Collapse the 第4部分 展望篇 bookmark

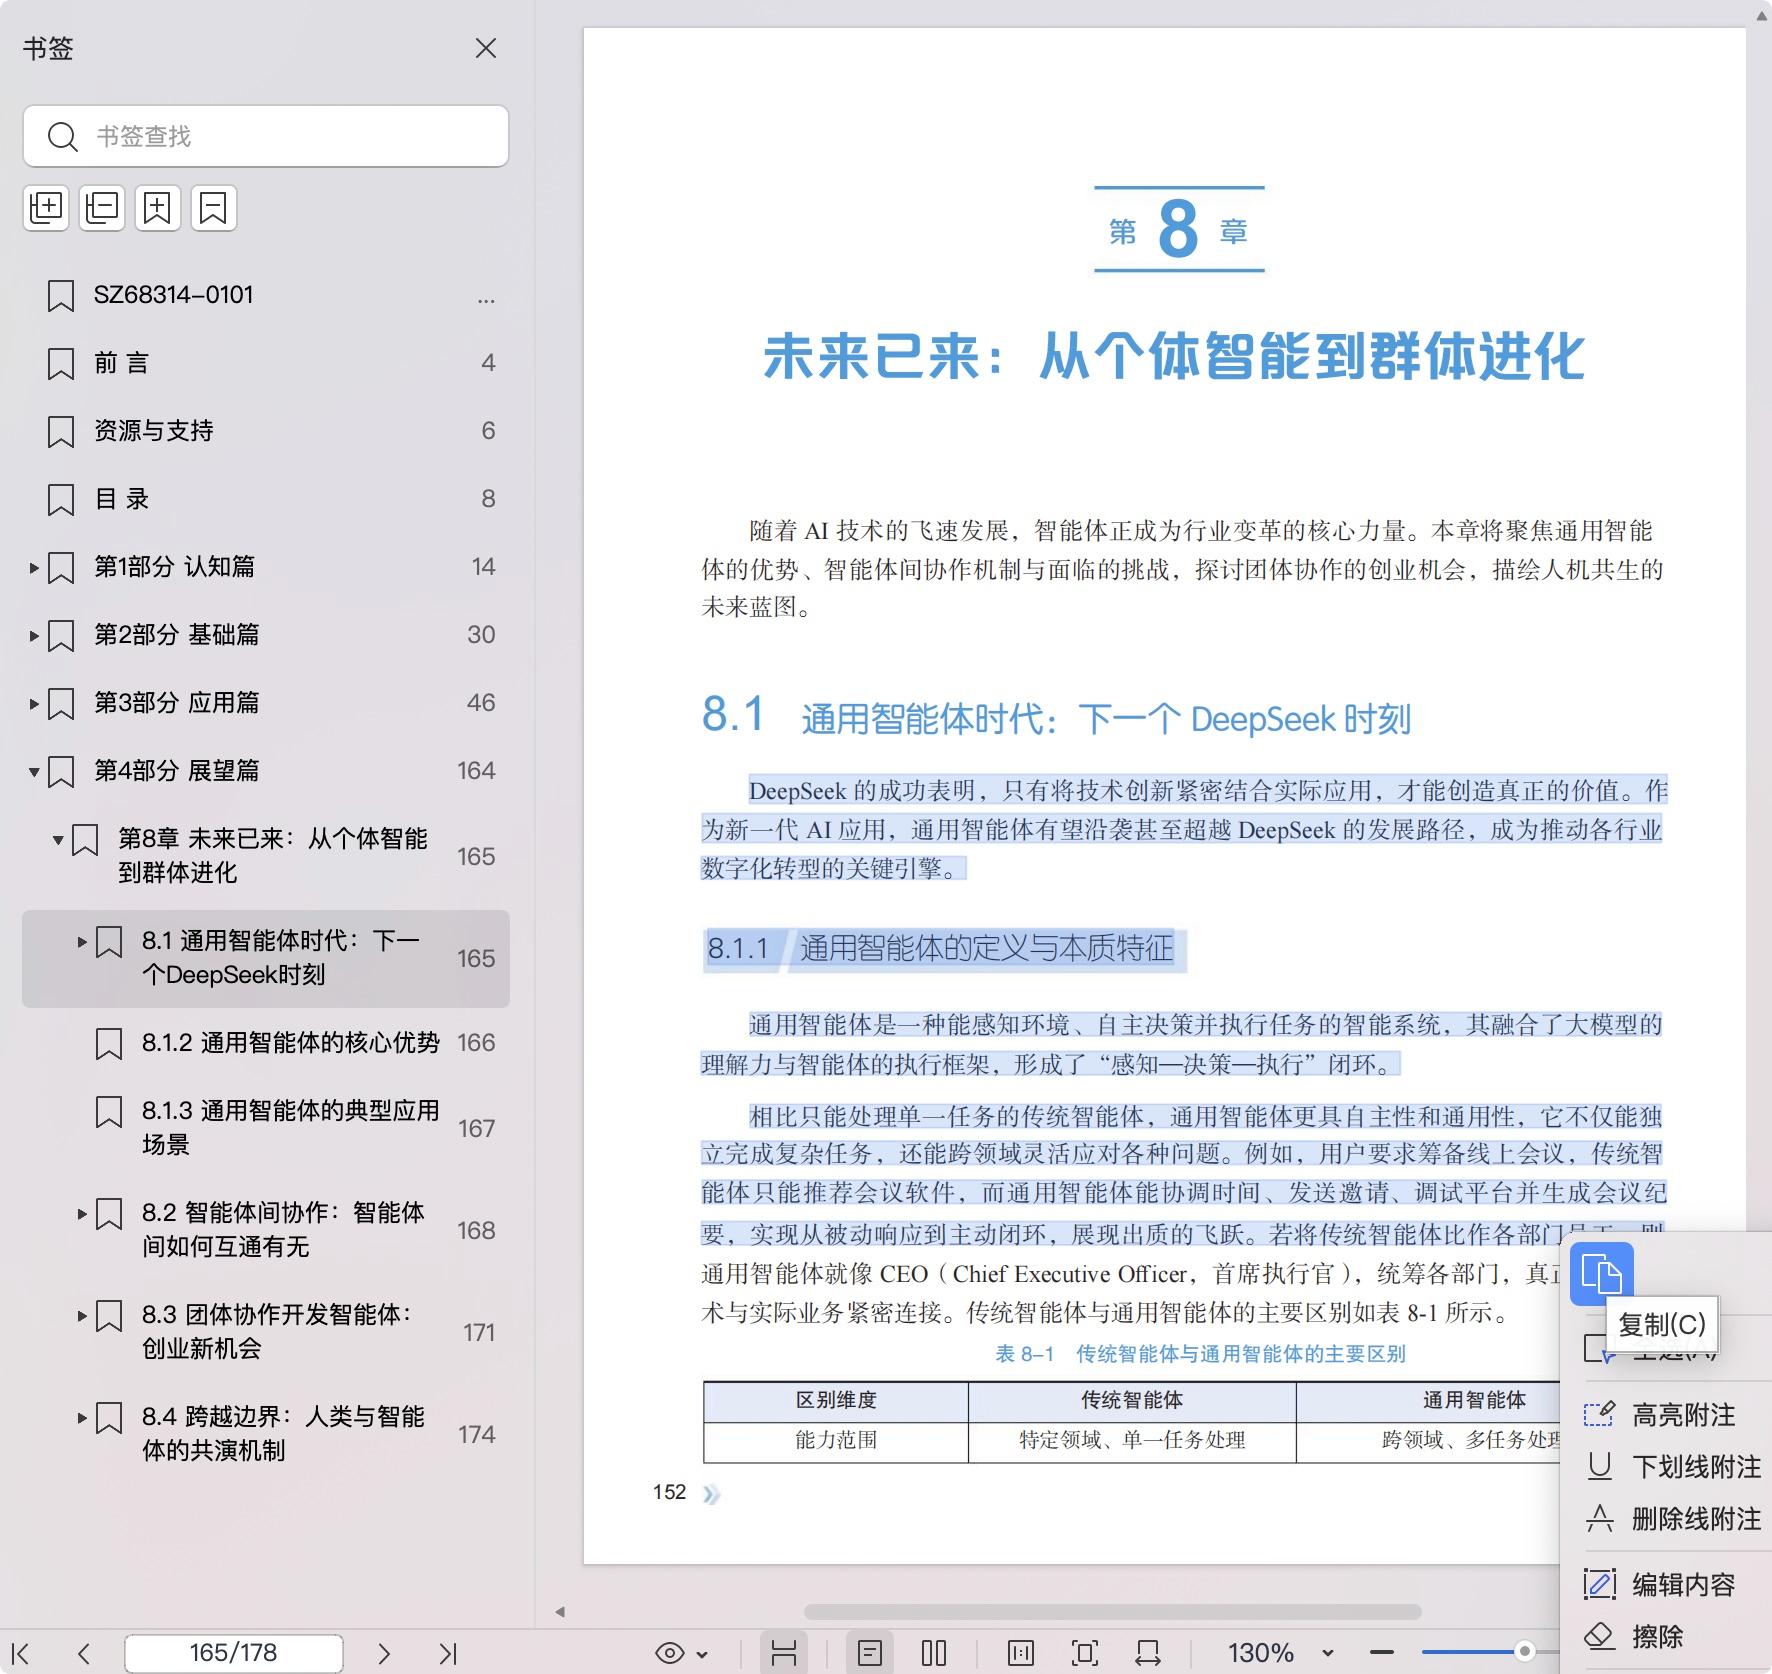coord(34,772)
